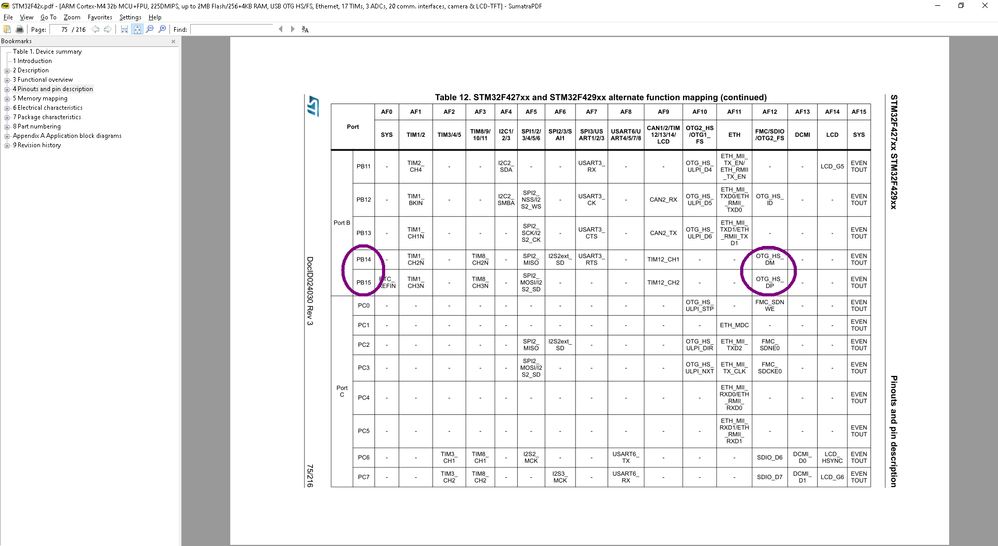Open the Go To menu

coord(48,17)
